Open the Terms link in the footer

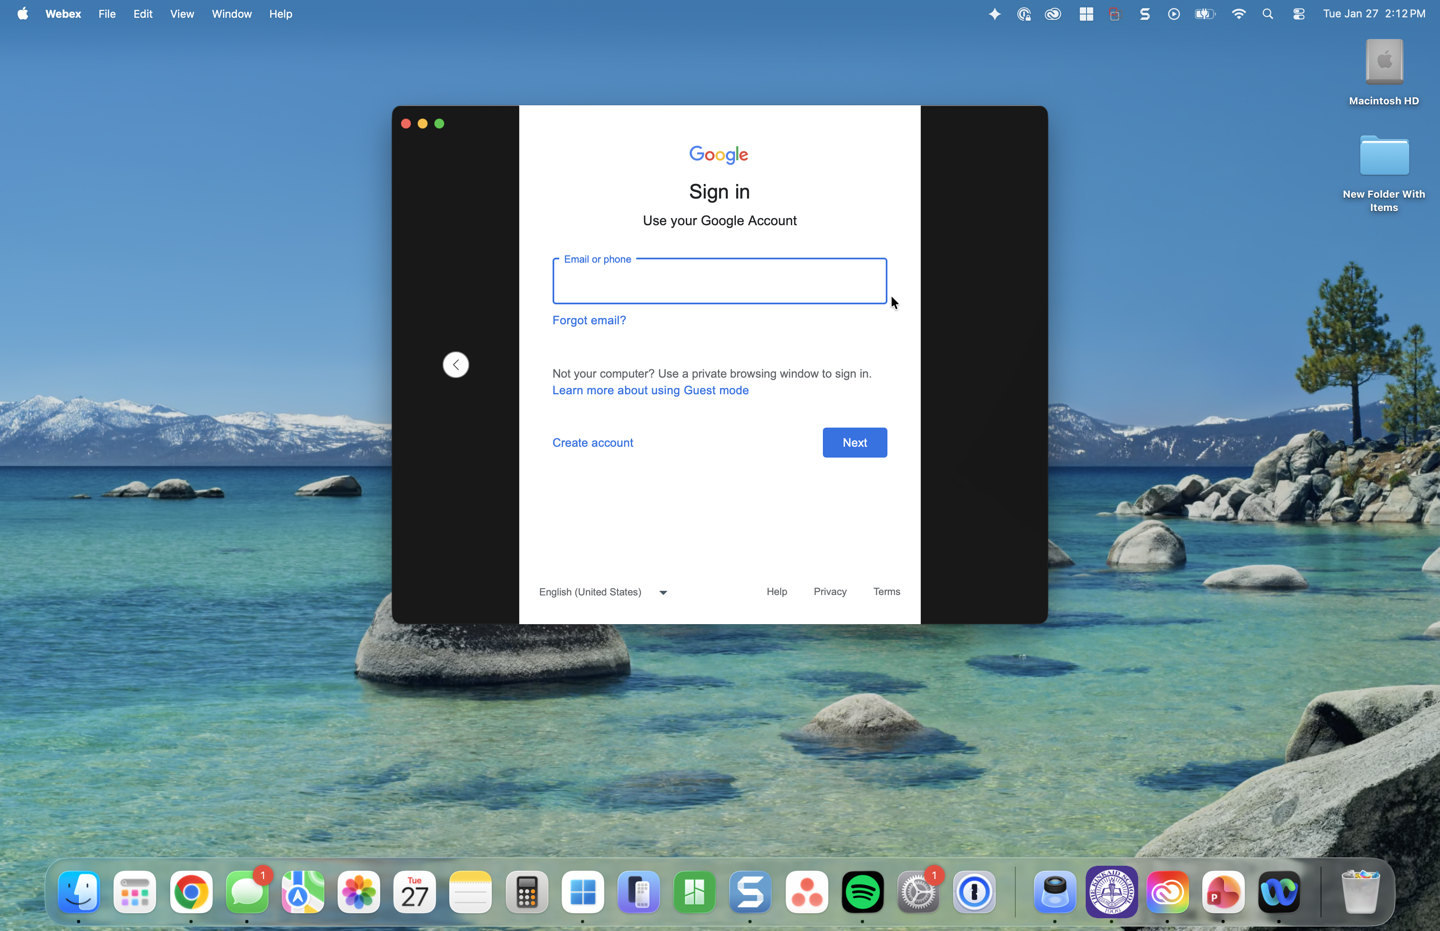point(886,592)
